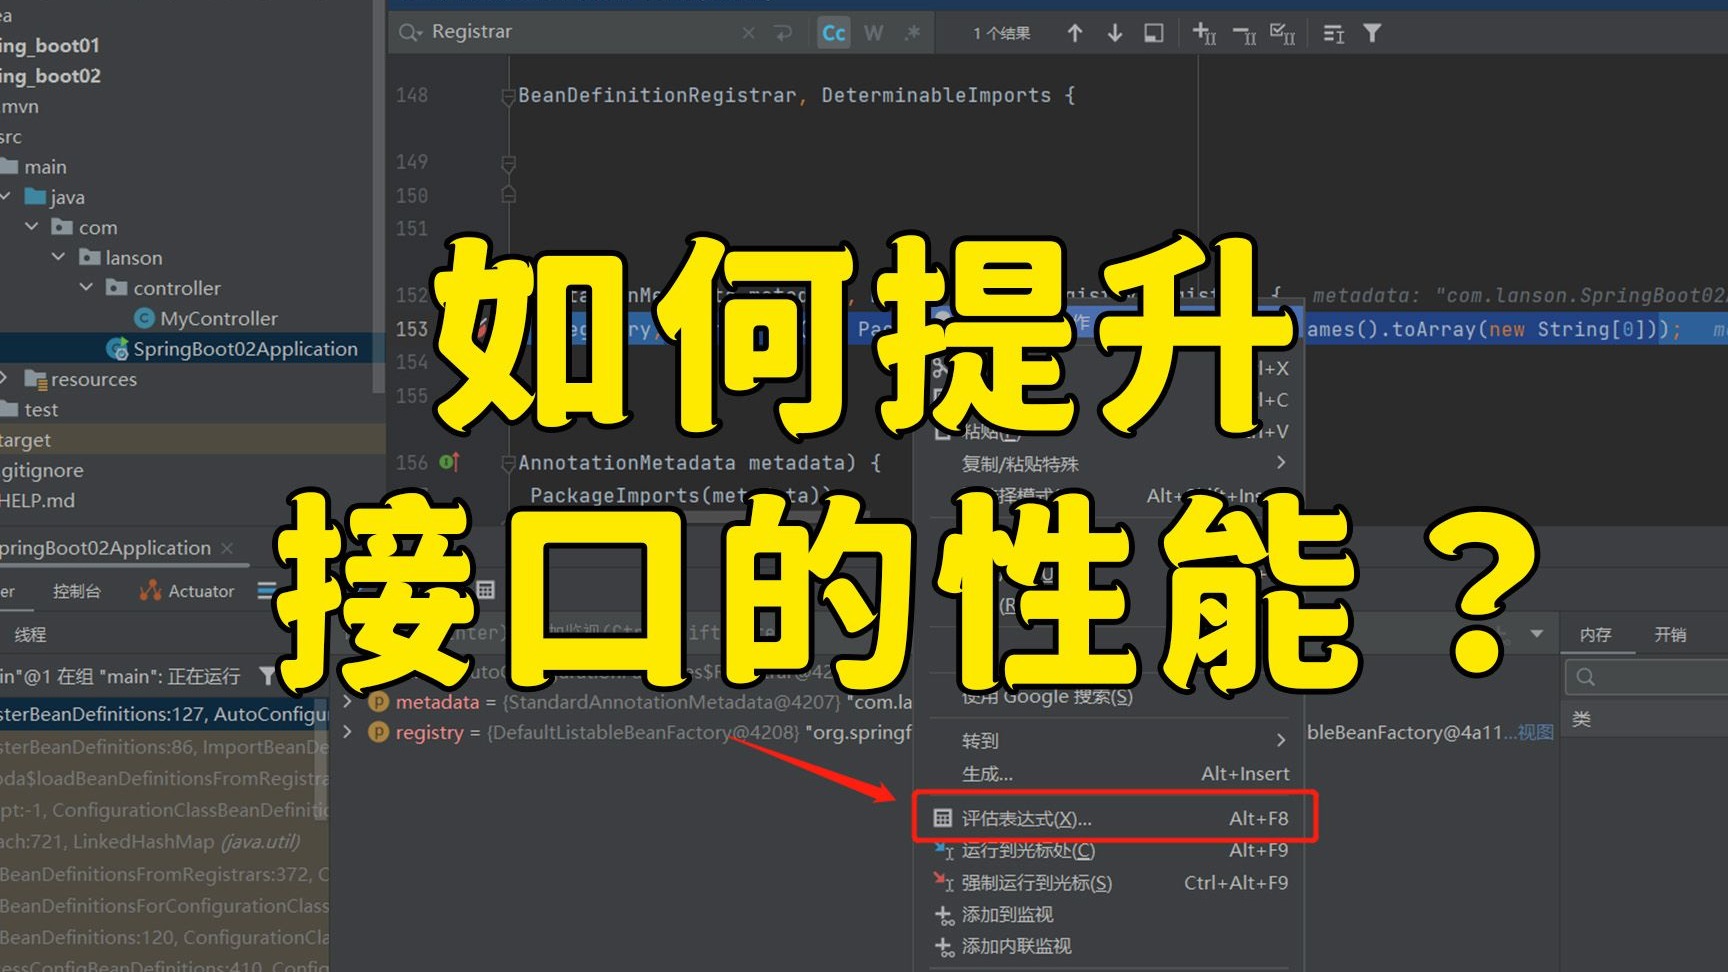Viewport: 1728px width, 972px height.
Task: Toggle match case (Cc) in search bar
Action: [833, 32]
